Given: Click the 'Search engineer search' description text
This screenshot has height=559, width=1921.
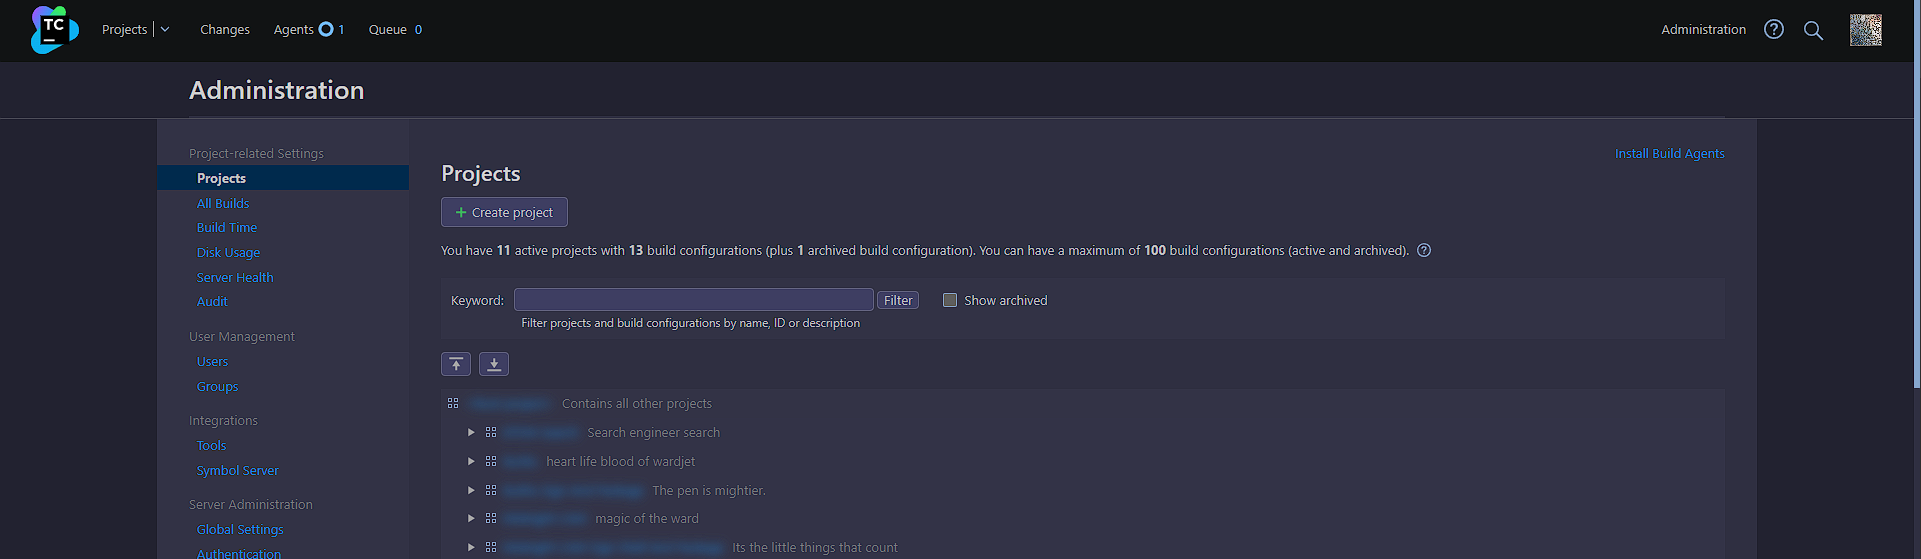Looking at the screenshot, I should [654, 432].
